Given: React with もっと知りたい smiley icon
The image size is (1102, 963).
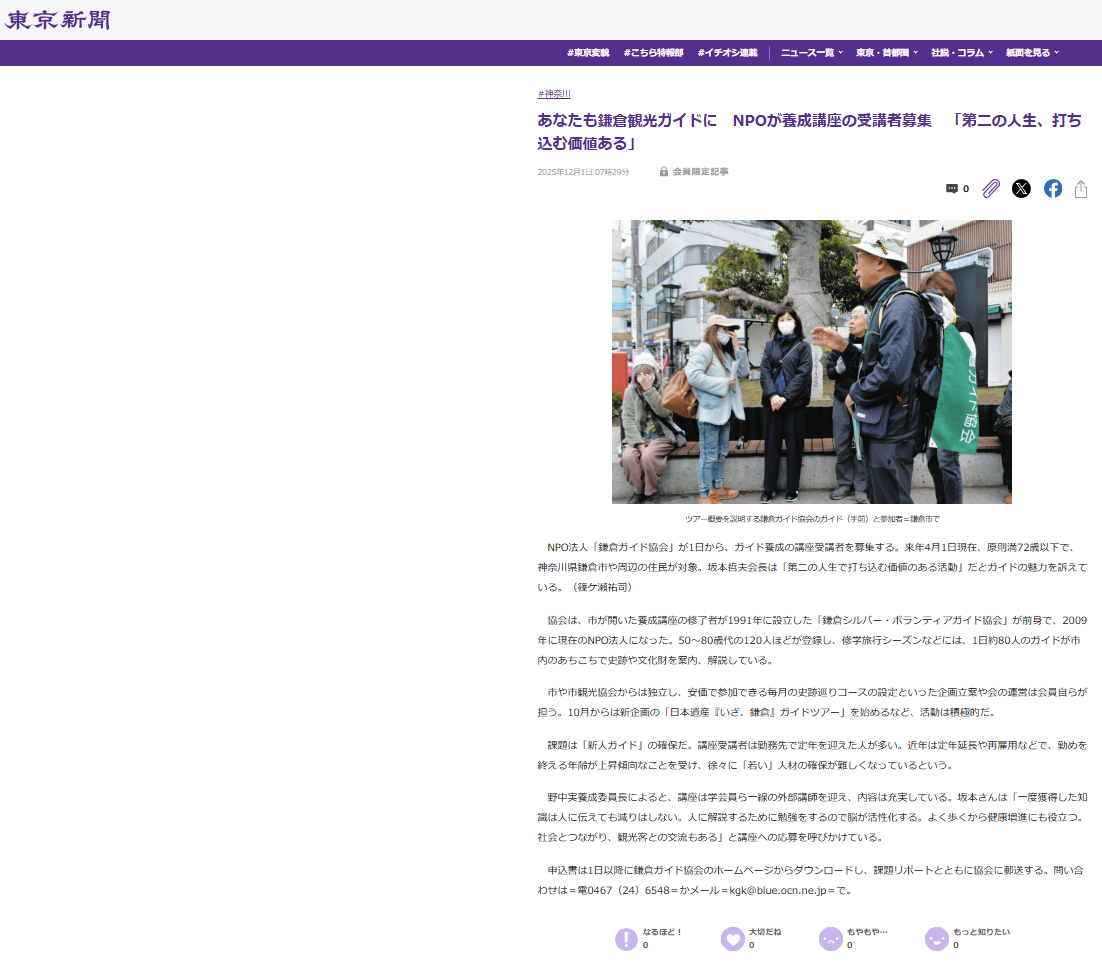Looking at the screenshot, I should 936,939.
